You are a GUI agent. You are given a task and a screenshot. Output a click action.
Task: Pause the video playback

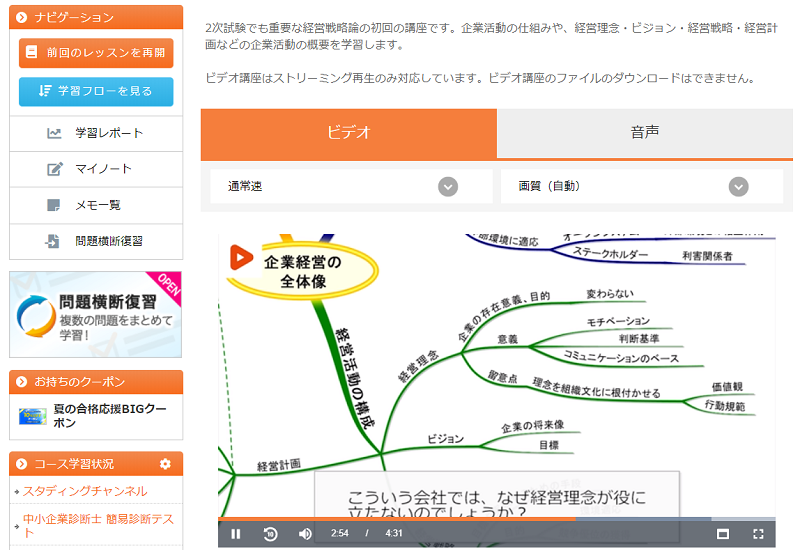(235, 534)
